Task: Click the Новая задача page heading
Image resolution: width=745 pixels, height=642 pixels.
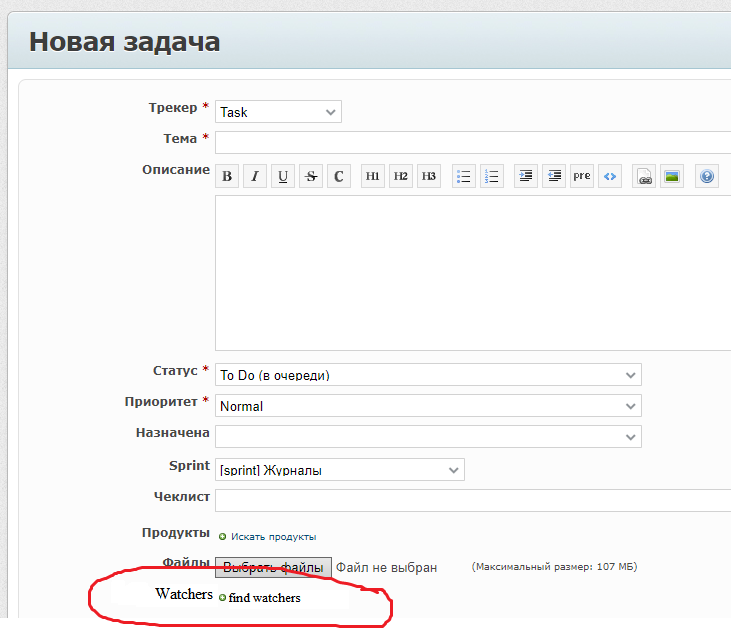Action: [x=124, y=42]
